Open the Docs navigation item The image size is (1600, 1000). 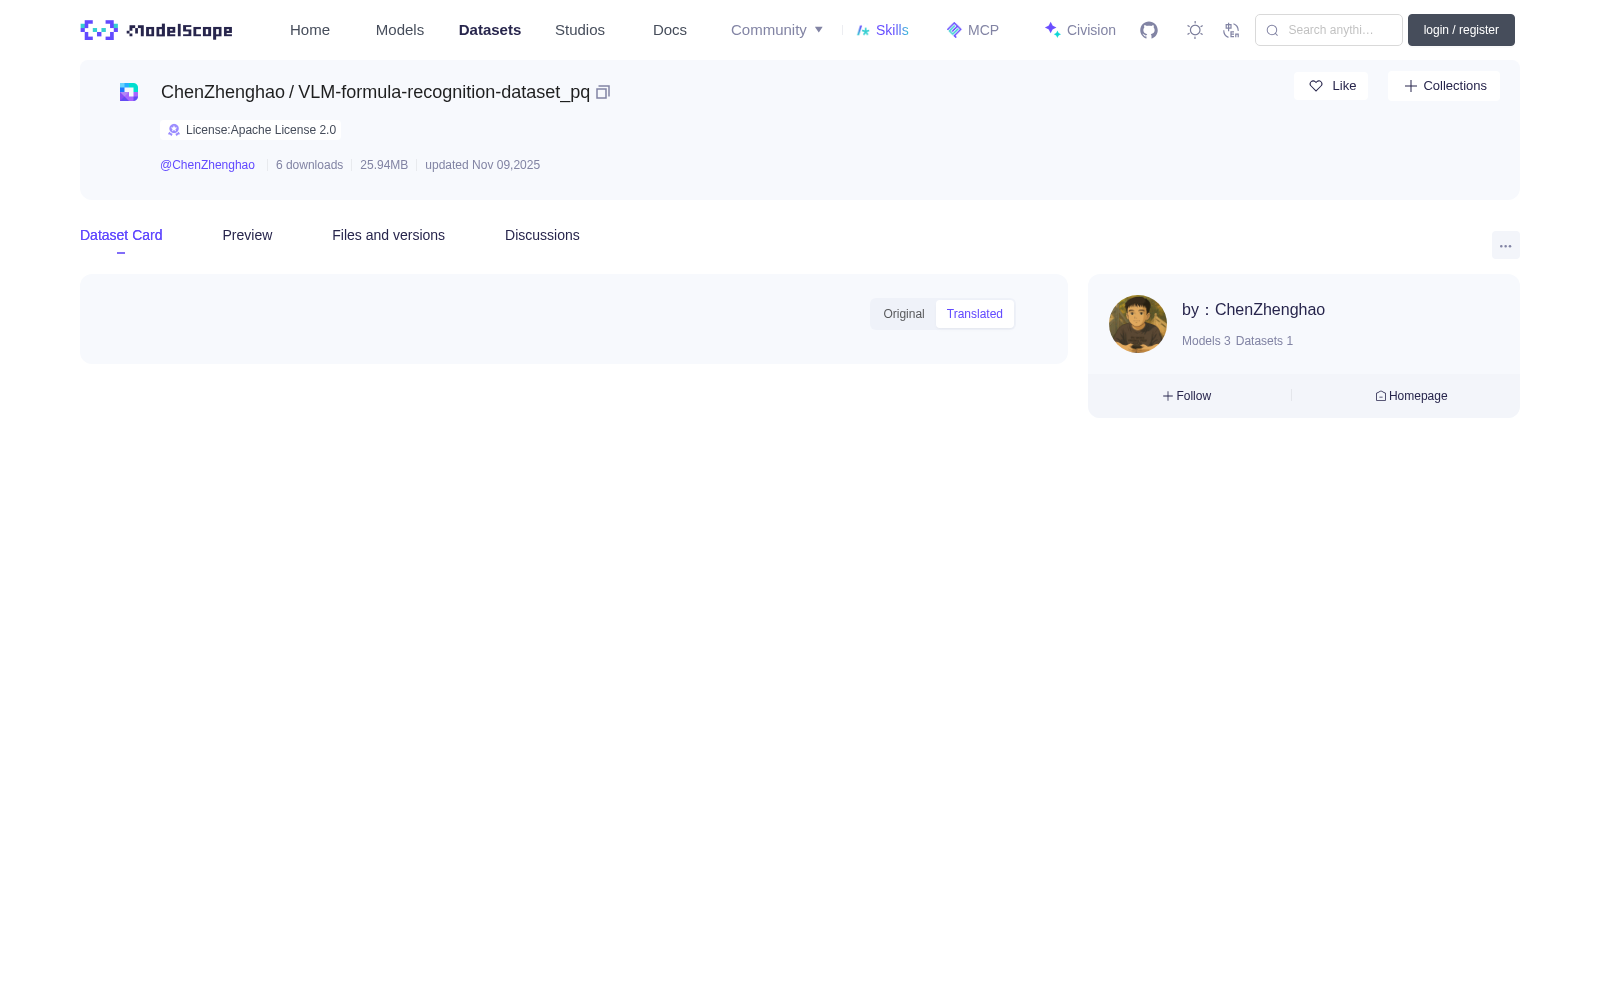tap(670, 30)
